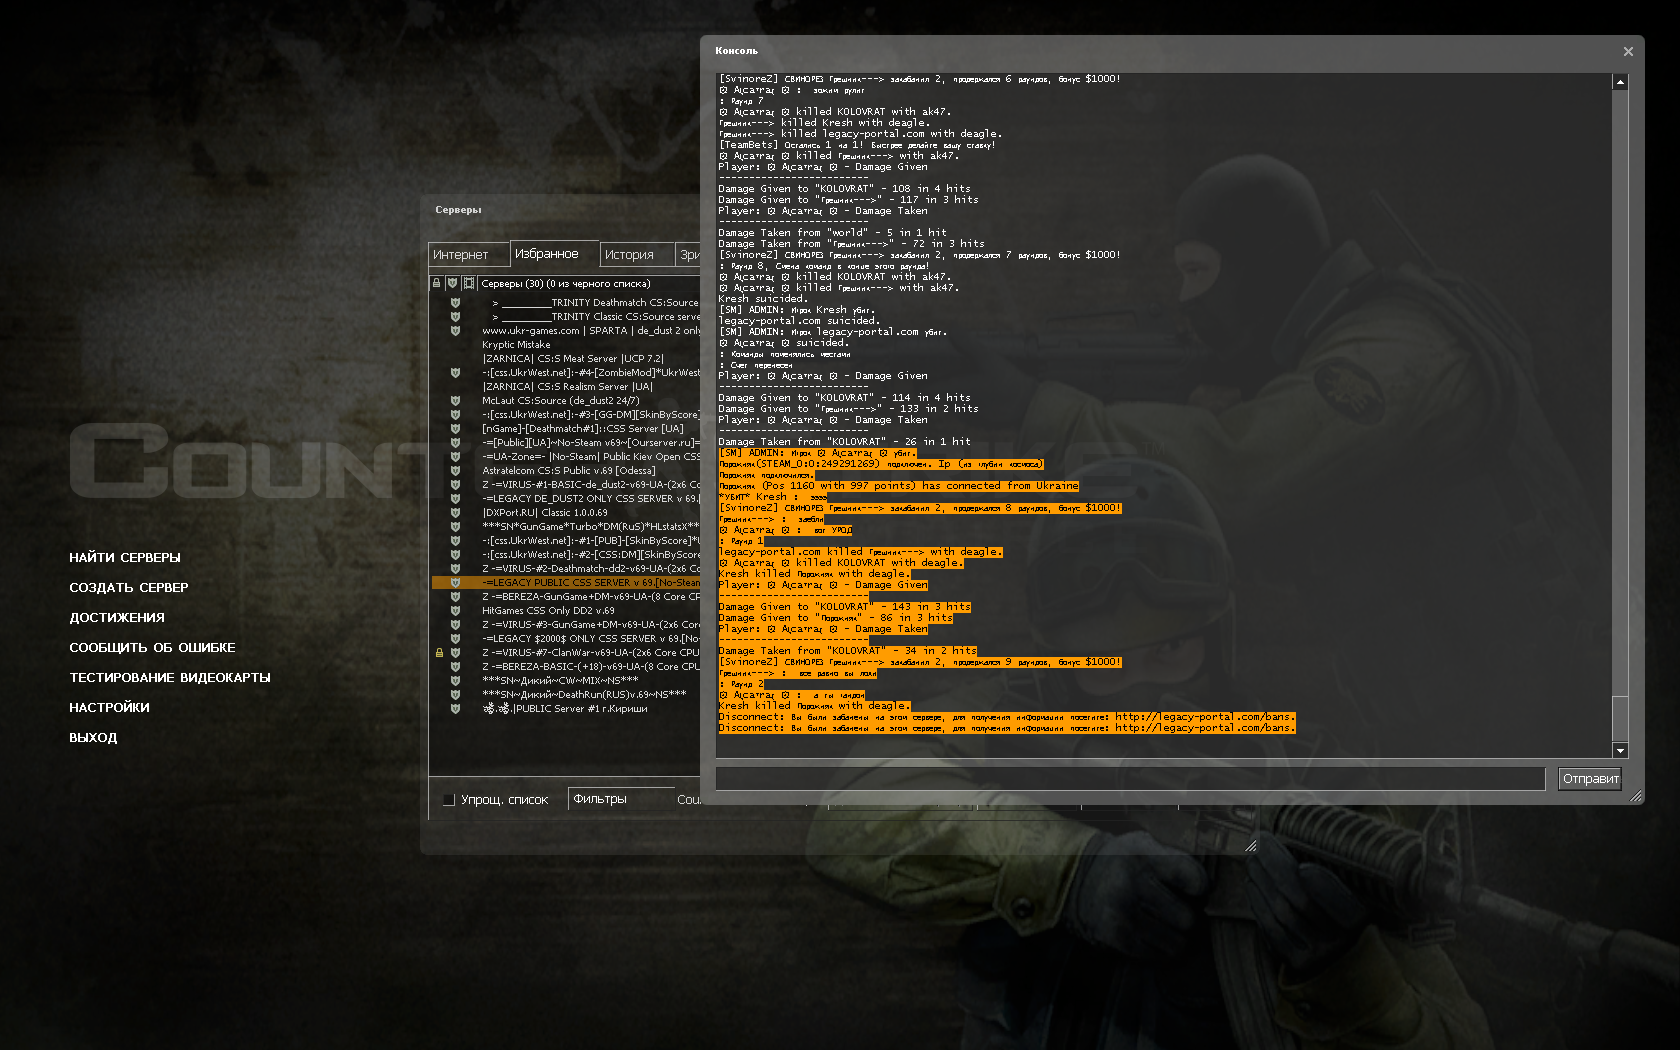1680x1050 pixels.
Task: Open the Фильтры panel in the server browser
Action: (x=620, y=799)
